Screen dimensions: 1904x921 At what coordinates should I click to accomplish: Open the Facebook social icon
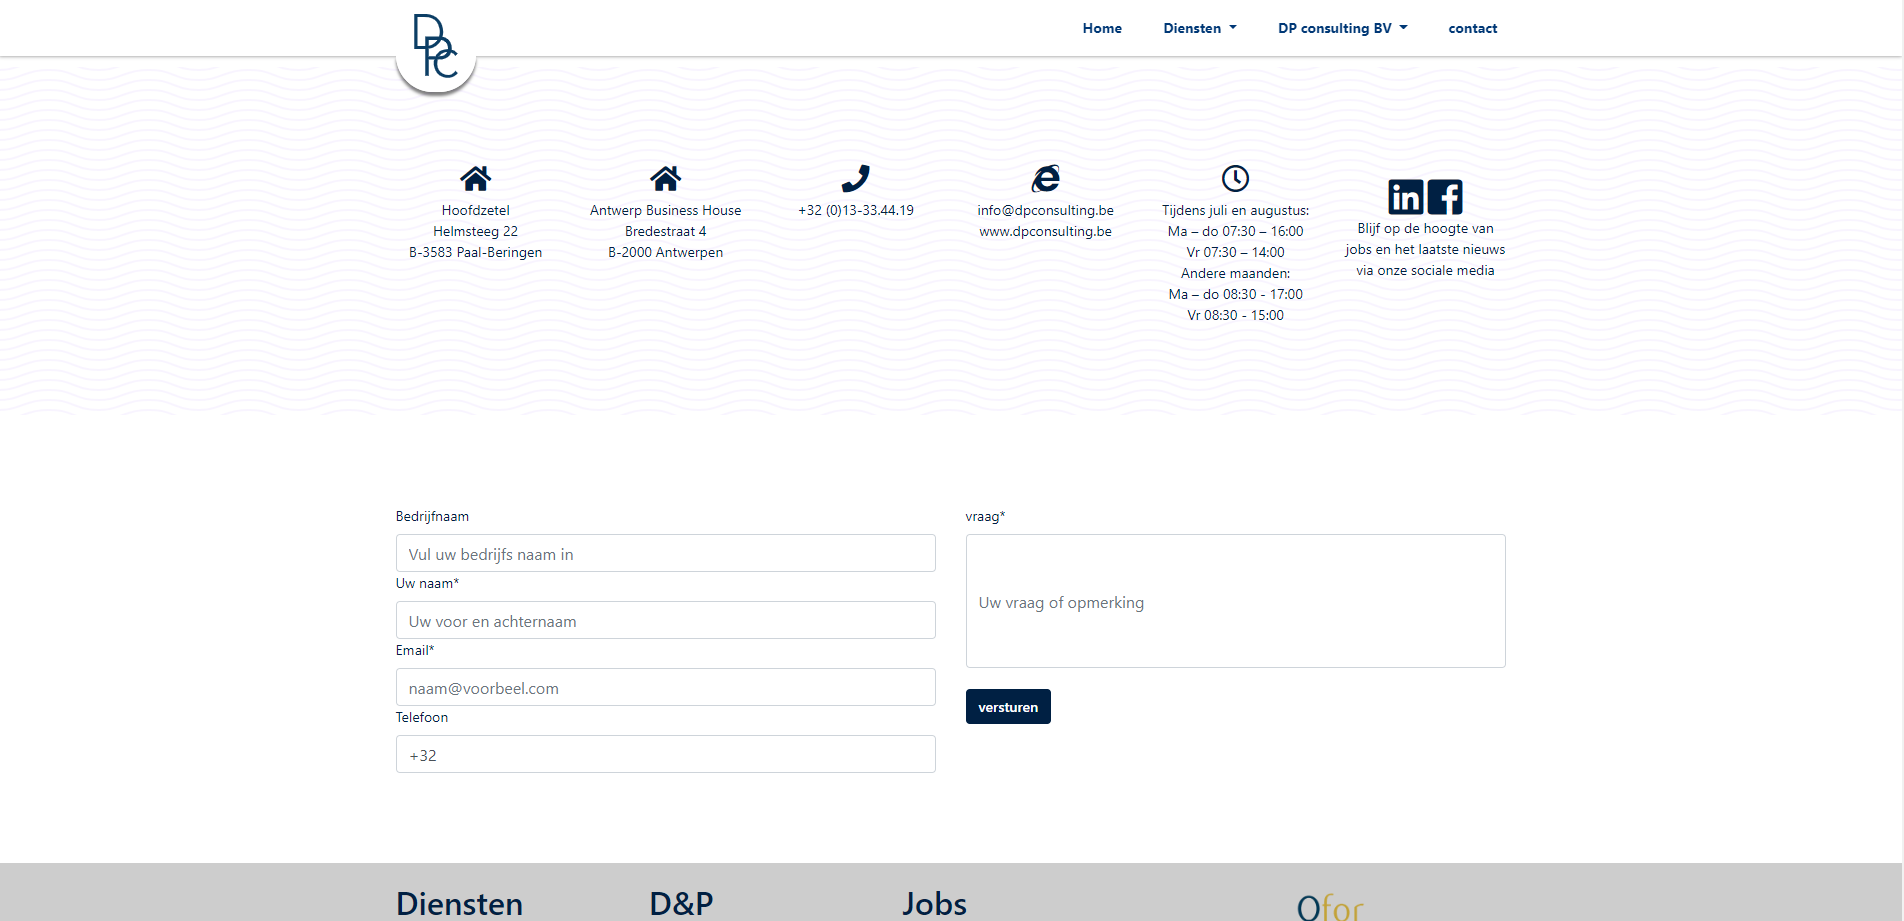coord(1445,197)
